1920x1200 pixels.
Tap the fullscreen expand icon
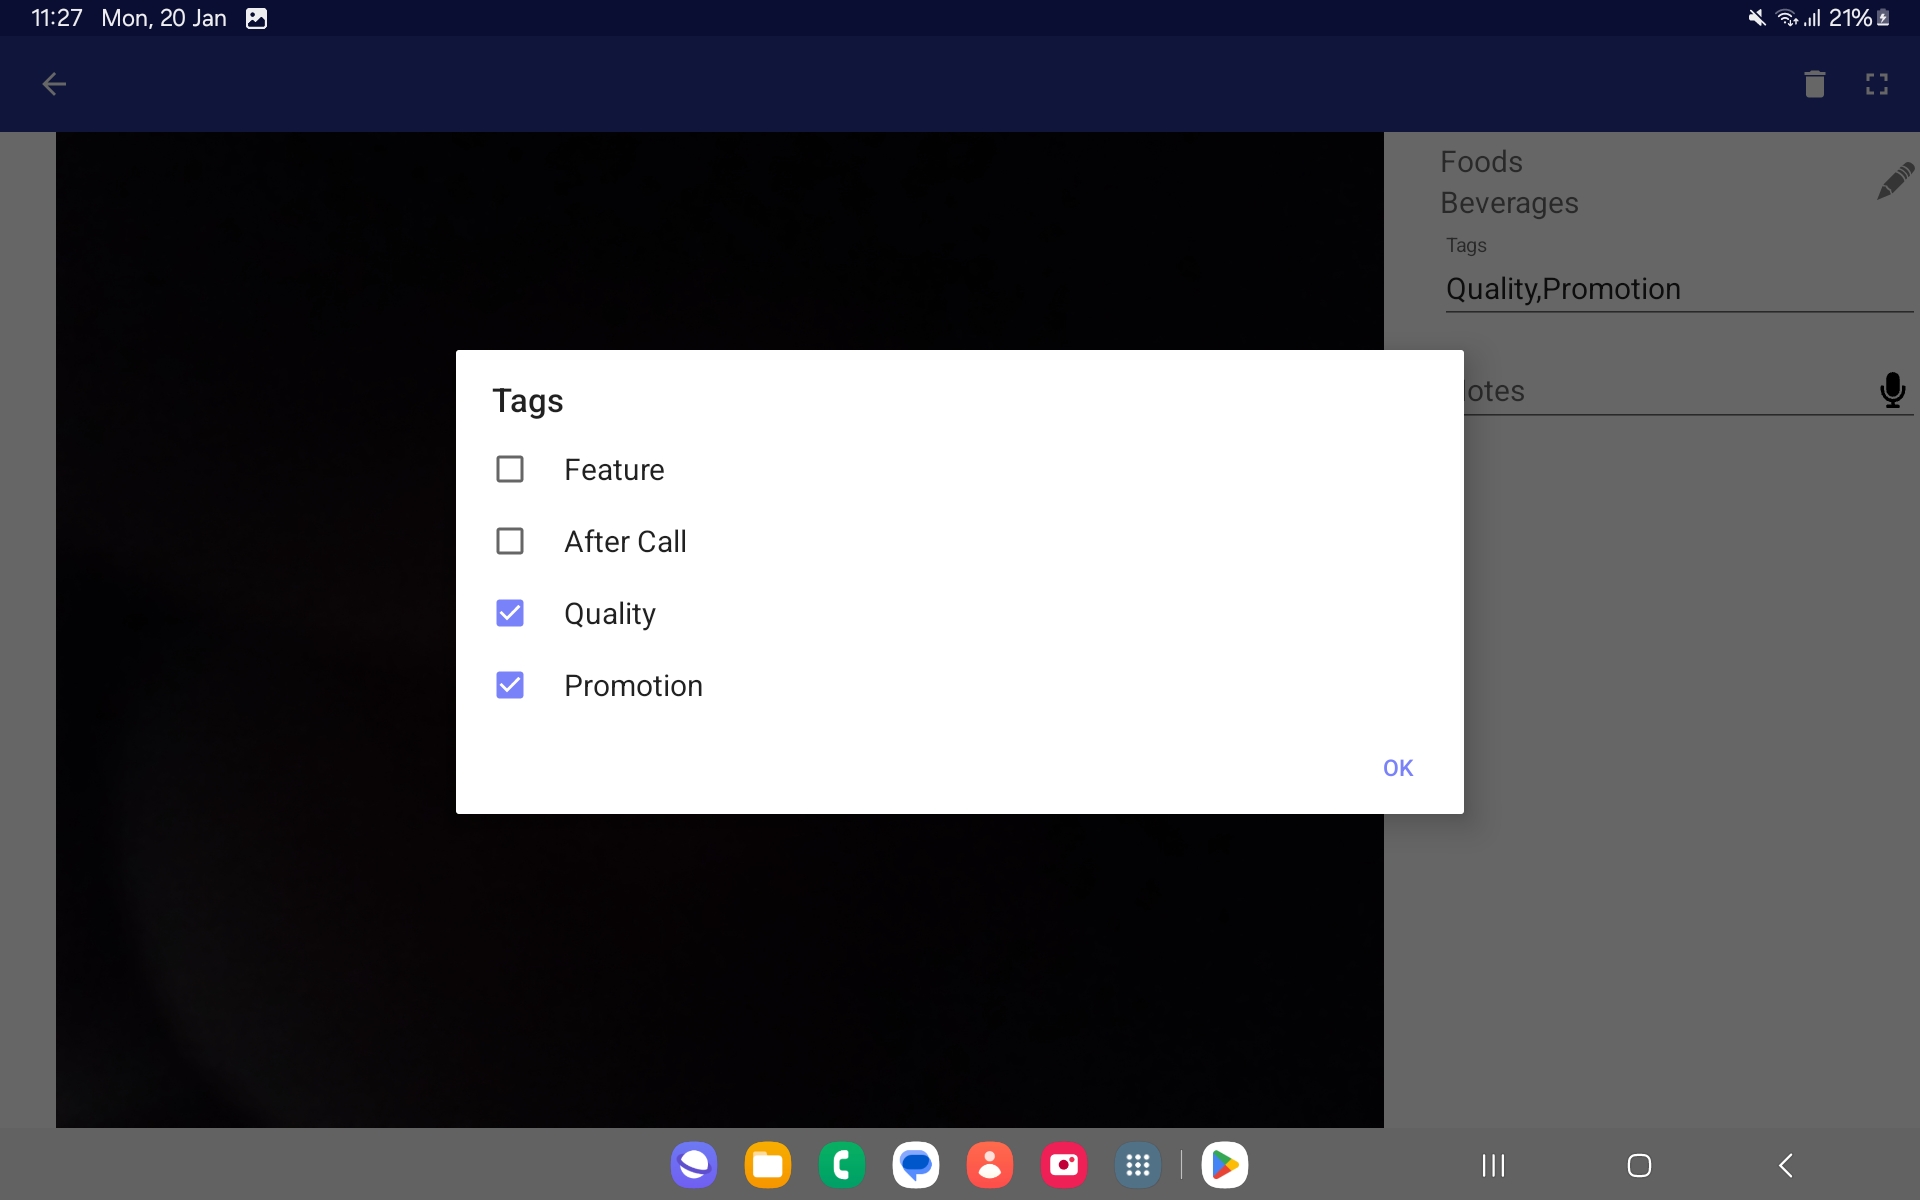pyautogui.click(x=1876, y=85)
